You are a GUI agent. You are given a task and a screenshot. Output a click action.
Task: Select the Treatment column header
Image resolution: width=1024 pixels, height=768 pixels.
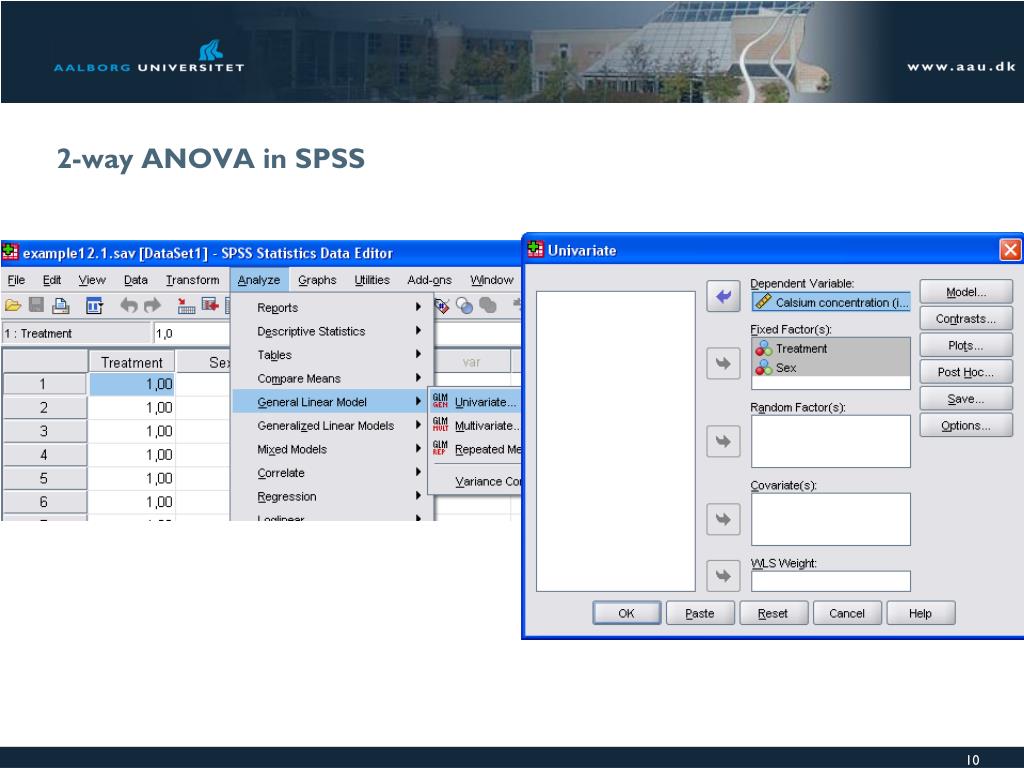click(x=131, y=362)
